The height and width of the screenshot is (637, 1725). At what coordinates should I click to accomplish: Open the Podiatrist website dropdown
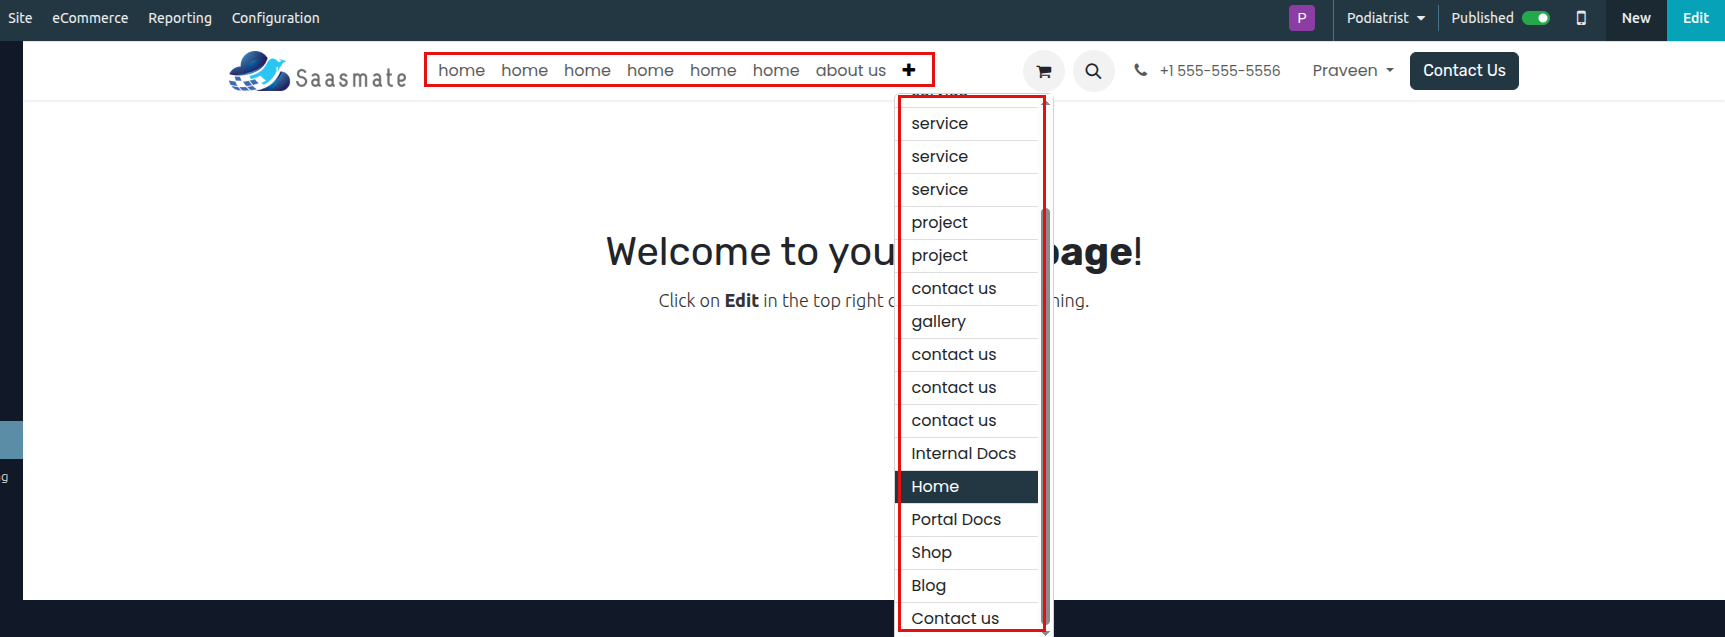click(x=1385, y=18)
